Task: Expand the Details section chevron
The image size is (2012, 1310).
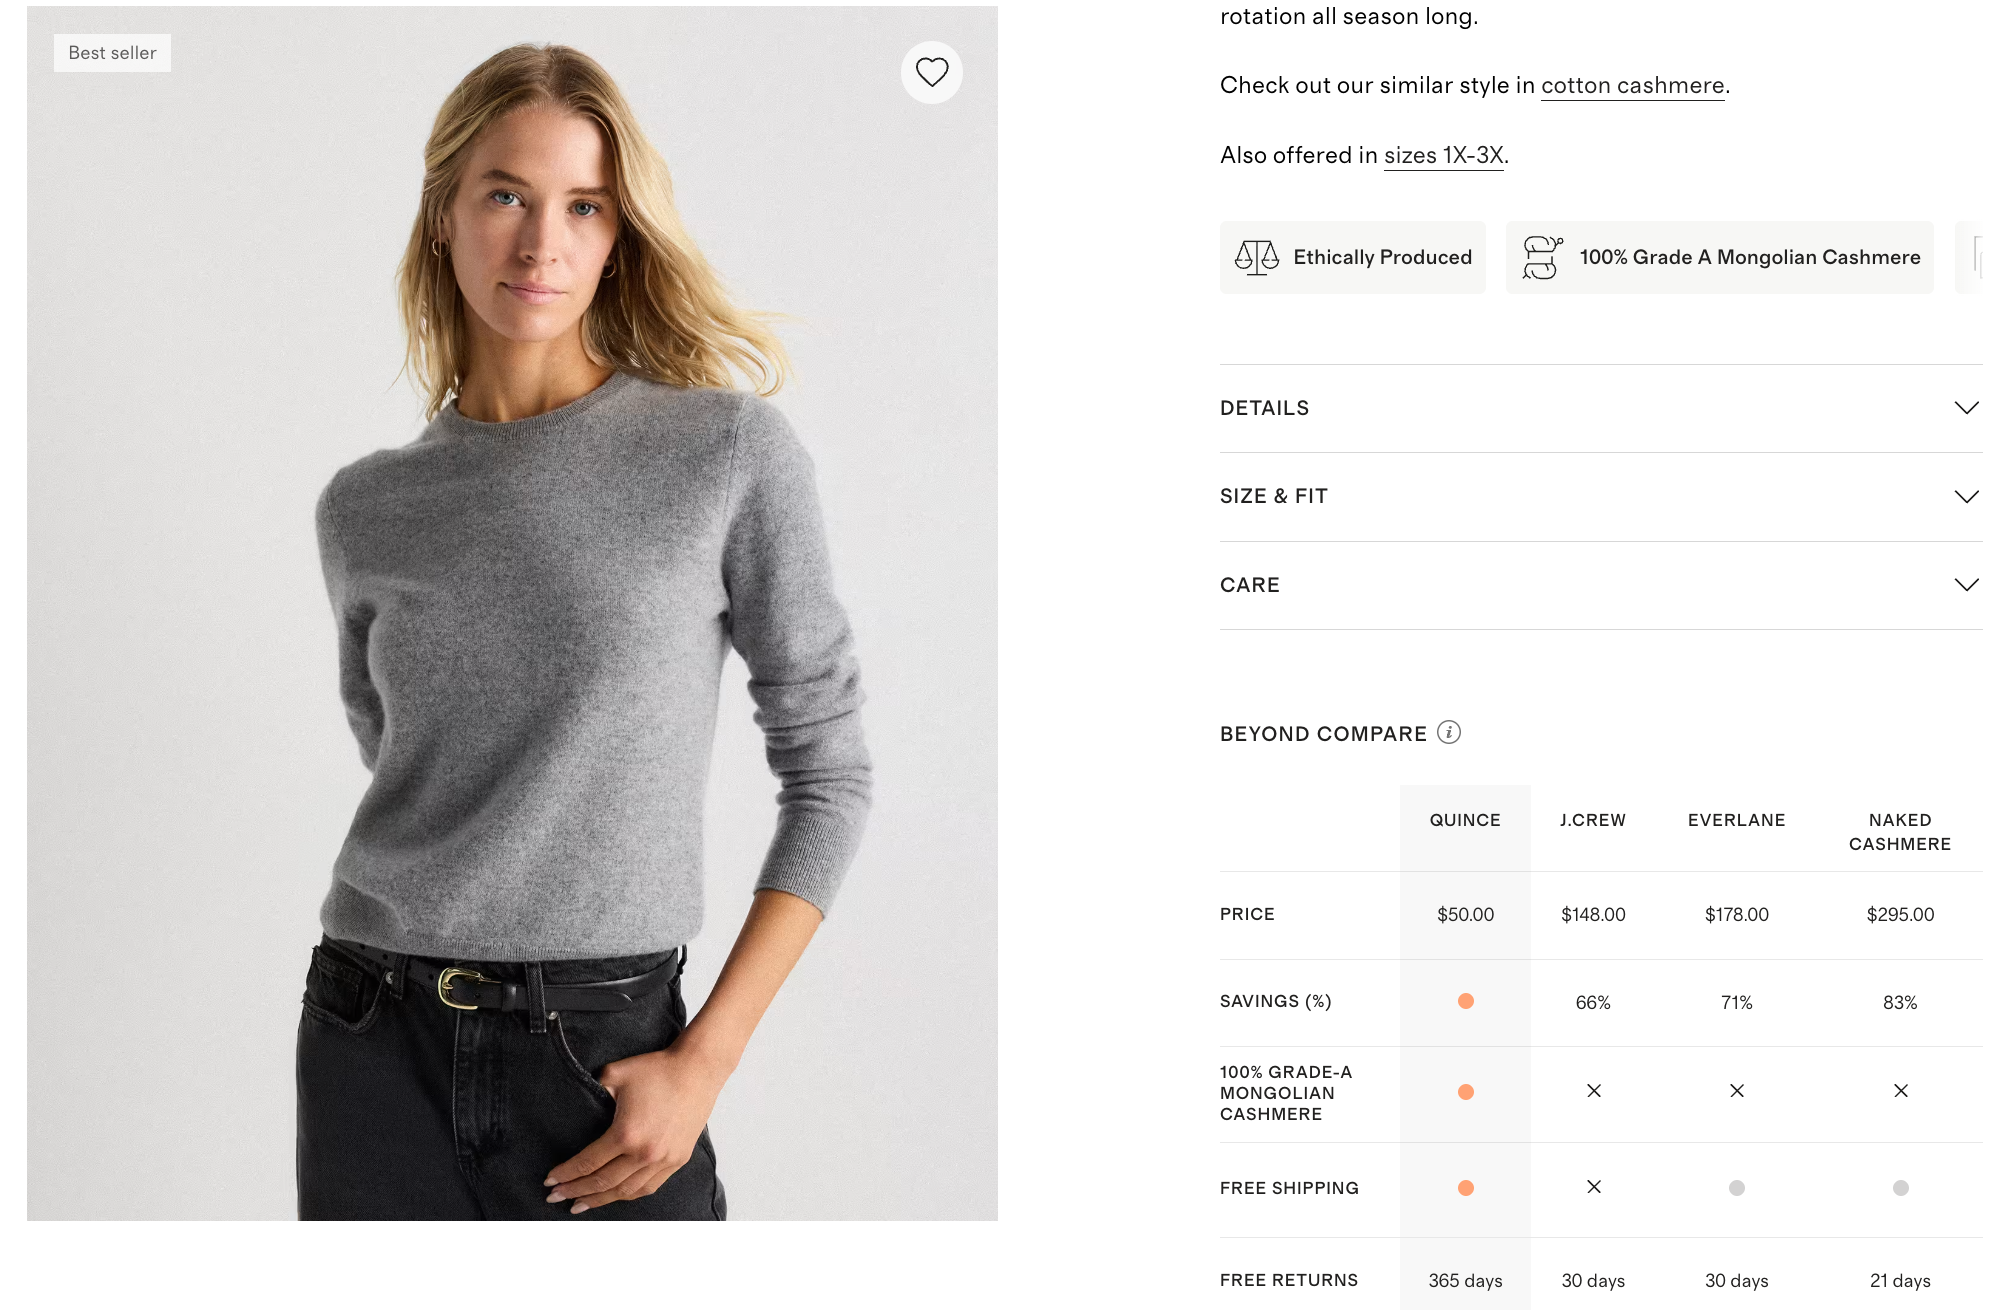Action: coord(1967,408)
